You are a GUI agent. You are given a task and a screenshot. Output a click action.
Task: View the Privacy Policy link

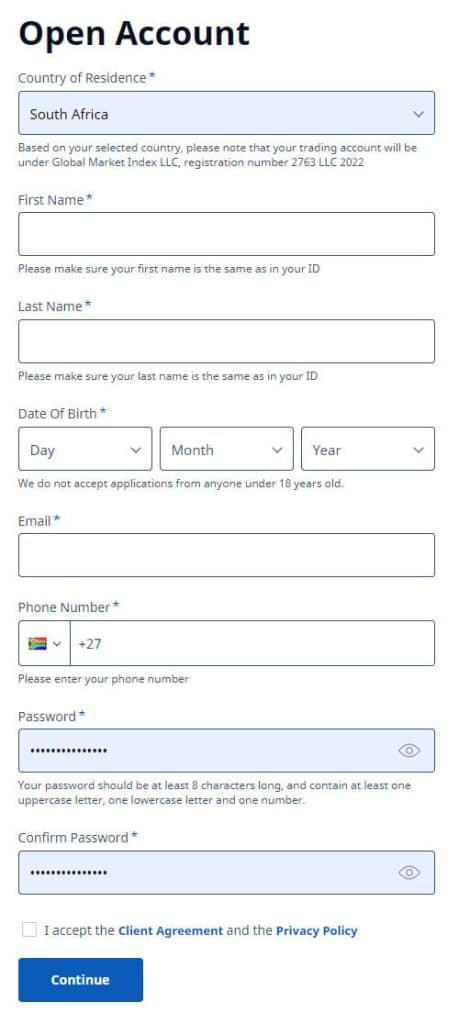click(317, 931)
